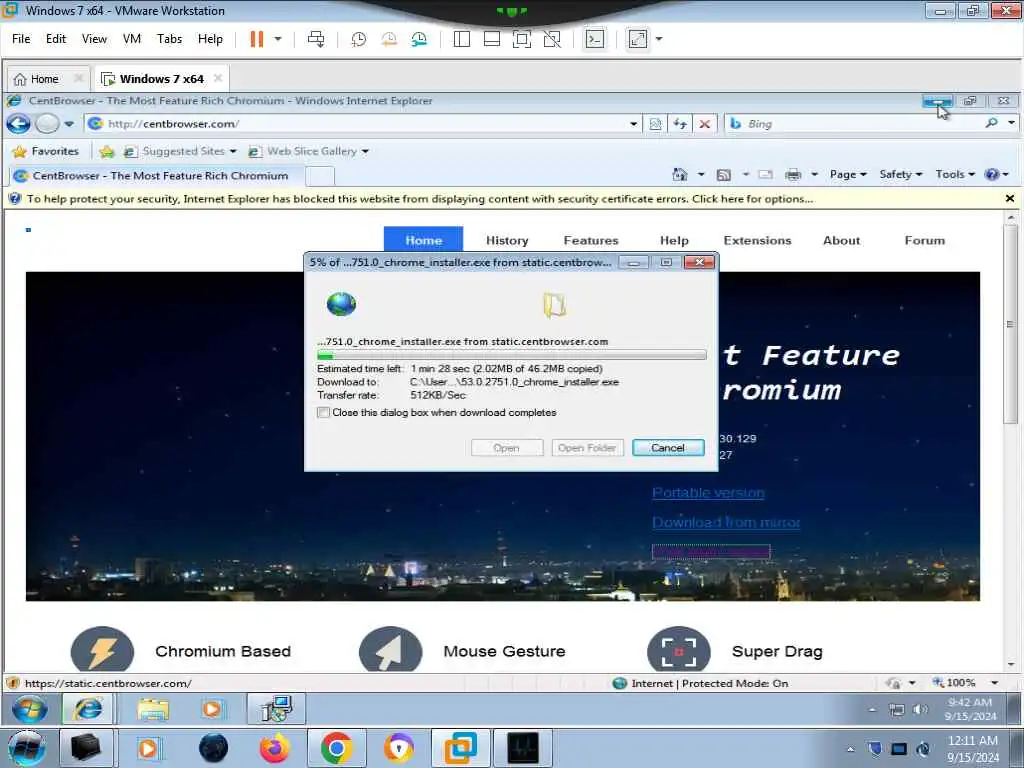Expand the Safety menu dropdown
This screenshot has width=1024, height=768.
901,174
